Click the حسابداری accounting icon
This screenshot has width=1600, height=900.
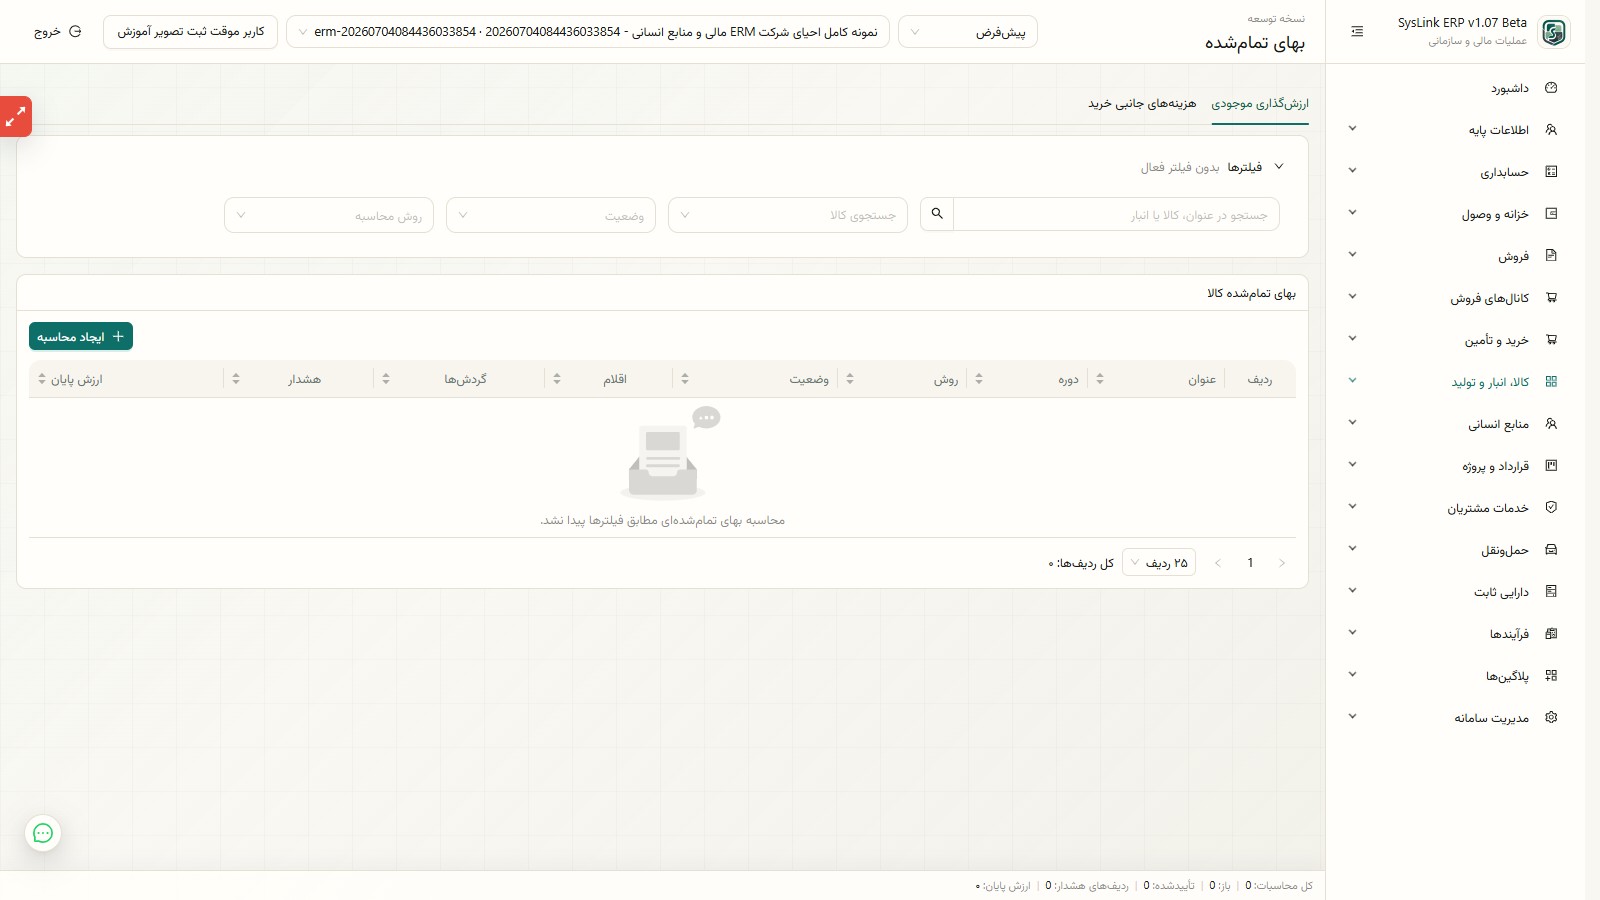[x=1551, y=172]
